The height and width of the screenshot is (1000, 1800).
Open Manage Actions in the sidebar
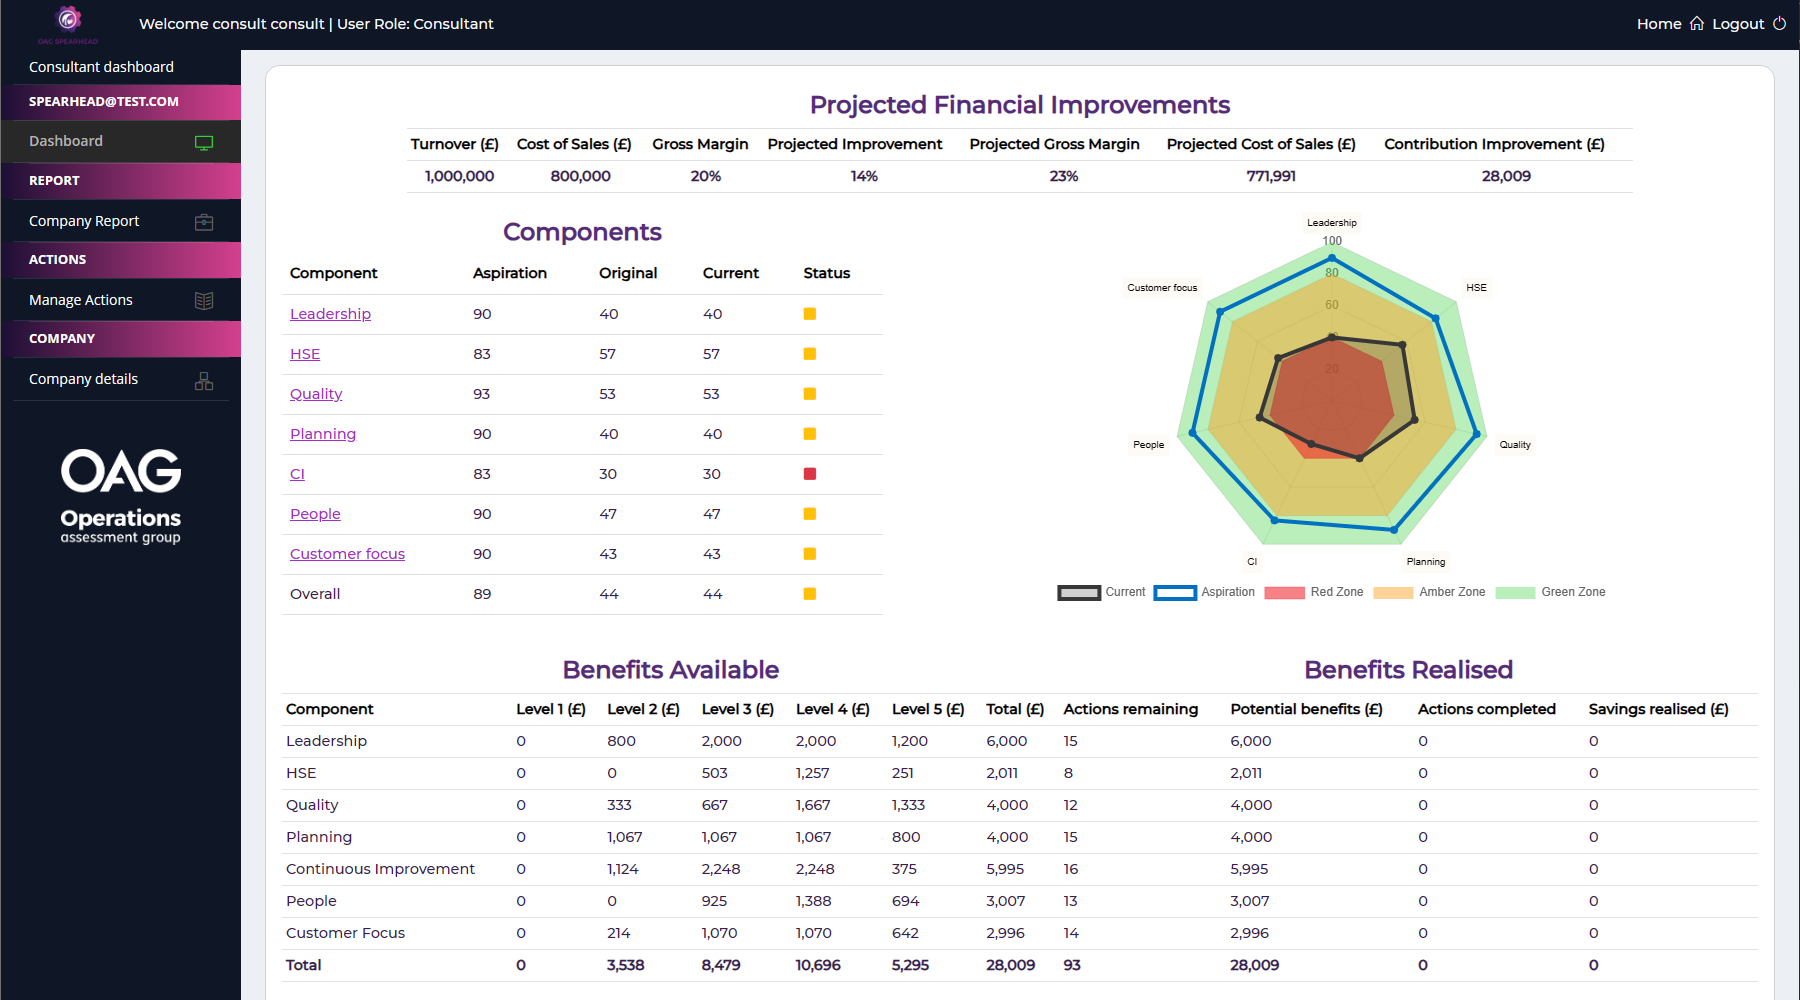pyautogui.click(x=81, y=300)
